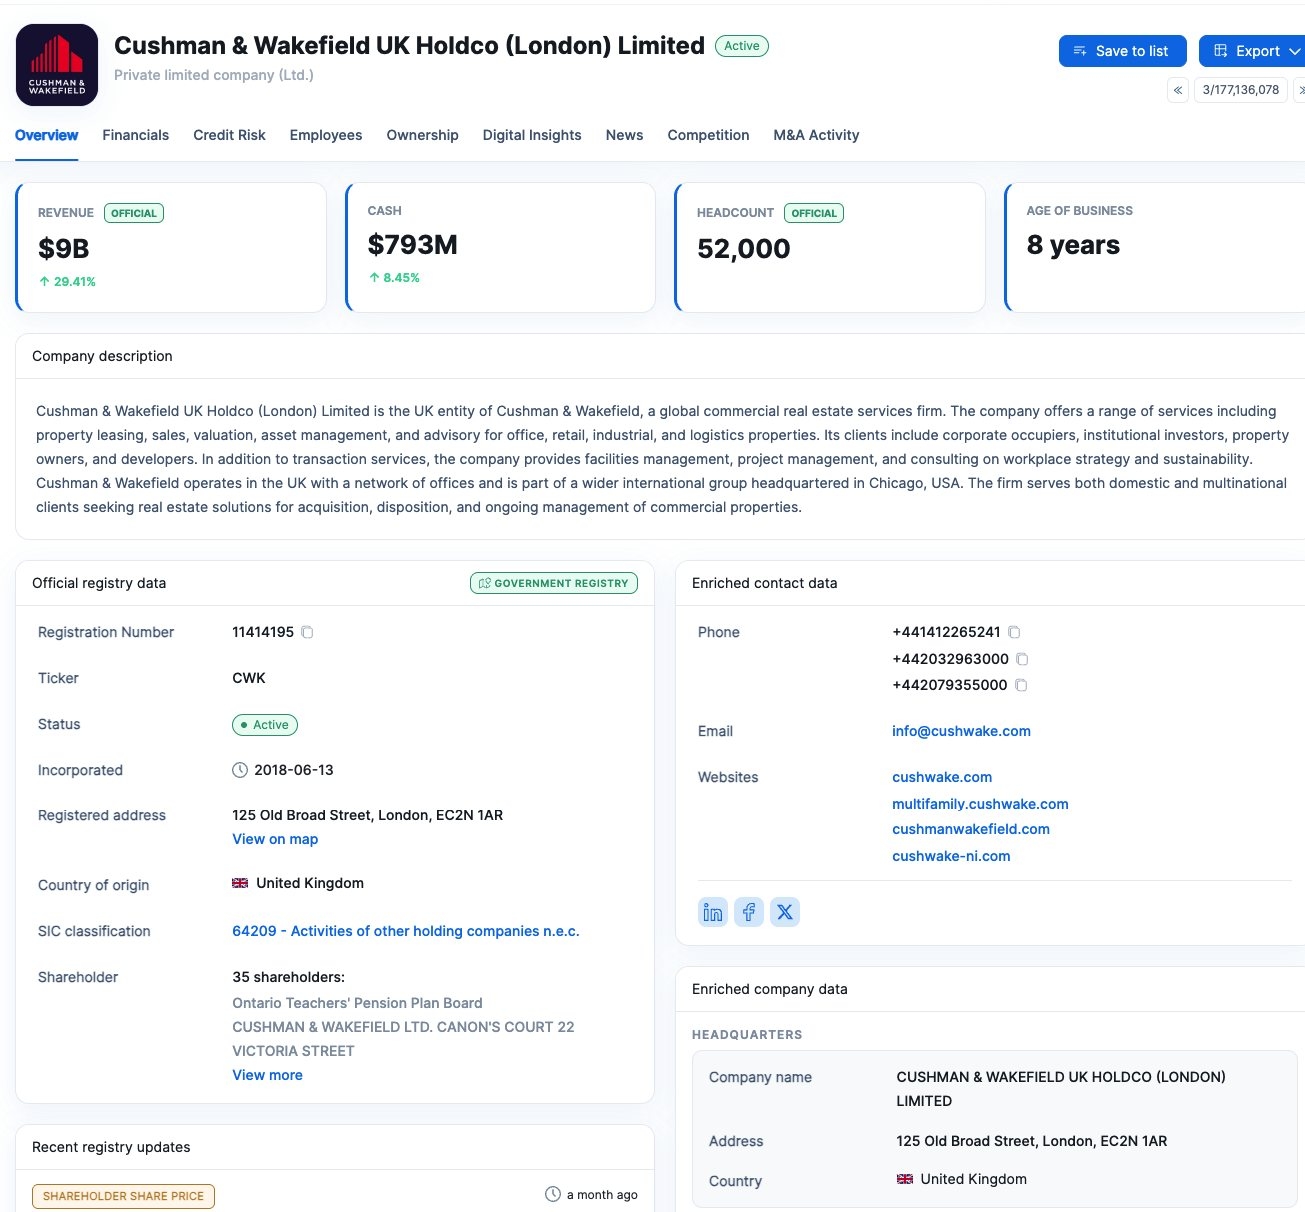1305x1212 pixels.
Task: Open the News tab
Action: 624,135
